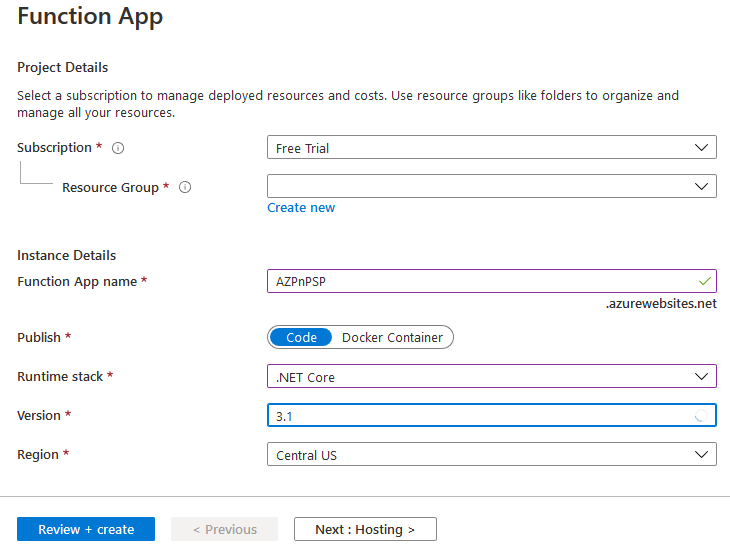Viewport: 730px width, 548px height.
Task: Select the Code publish option
Action: coord(301,337)
